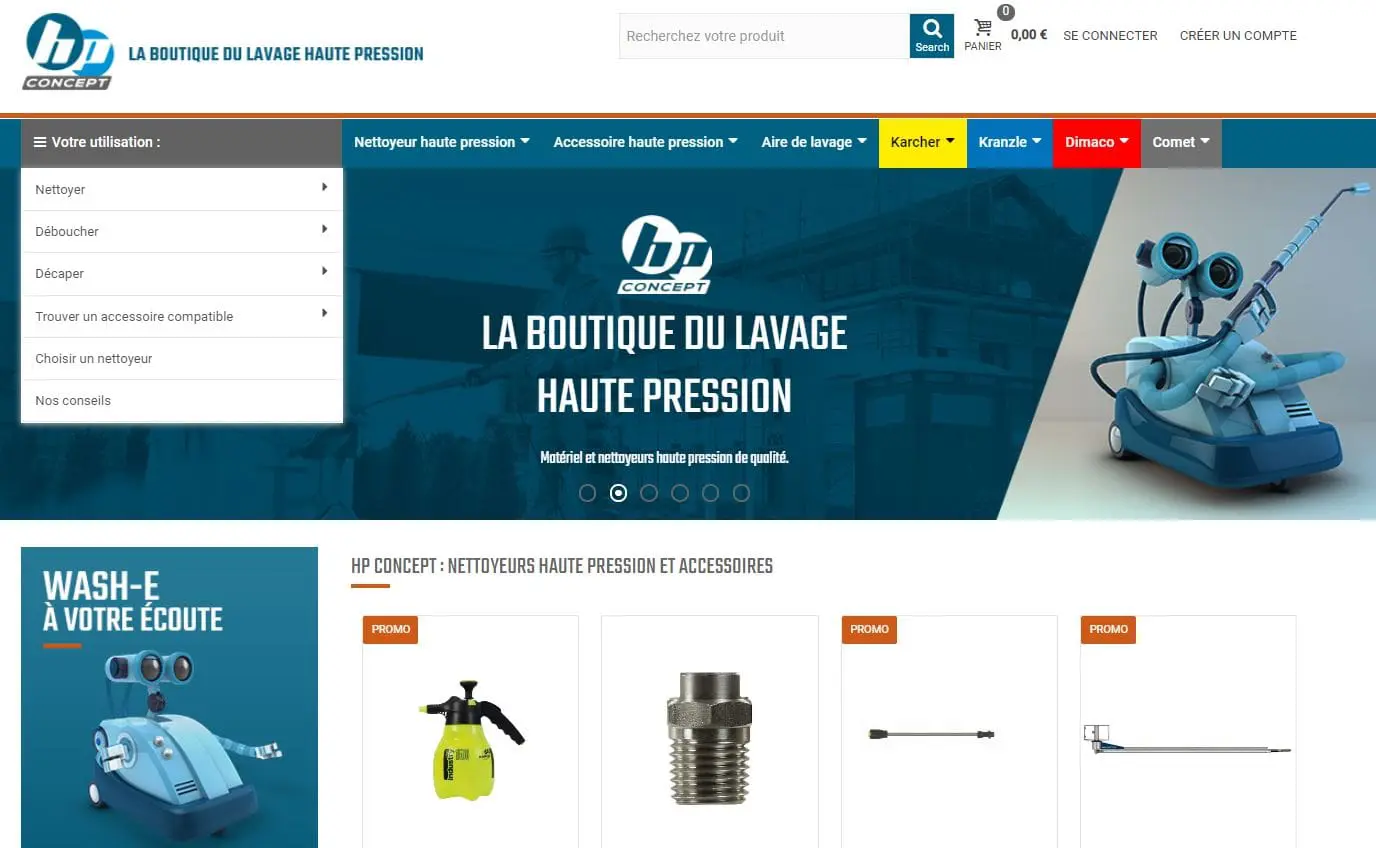Image resolution: width=1376 pixels, height=848 pixels.
Task: Open the yellow sprayer product image
Action: tap(471, 740)
